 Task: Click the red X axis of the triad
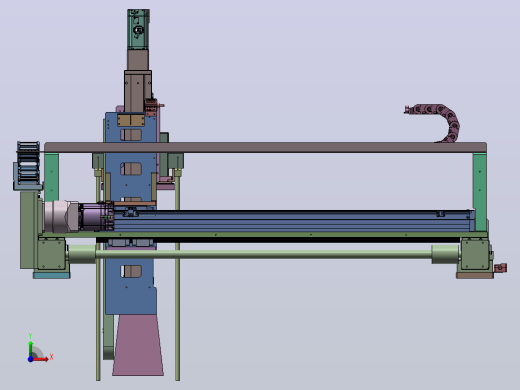coord(41,359)
